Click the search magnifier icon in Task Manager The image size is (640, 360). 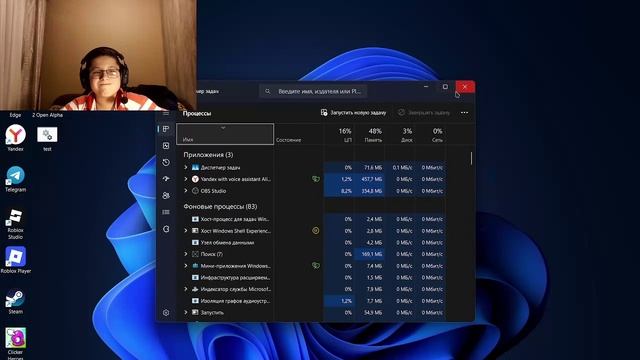click(267, 91)
